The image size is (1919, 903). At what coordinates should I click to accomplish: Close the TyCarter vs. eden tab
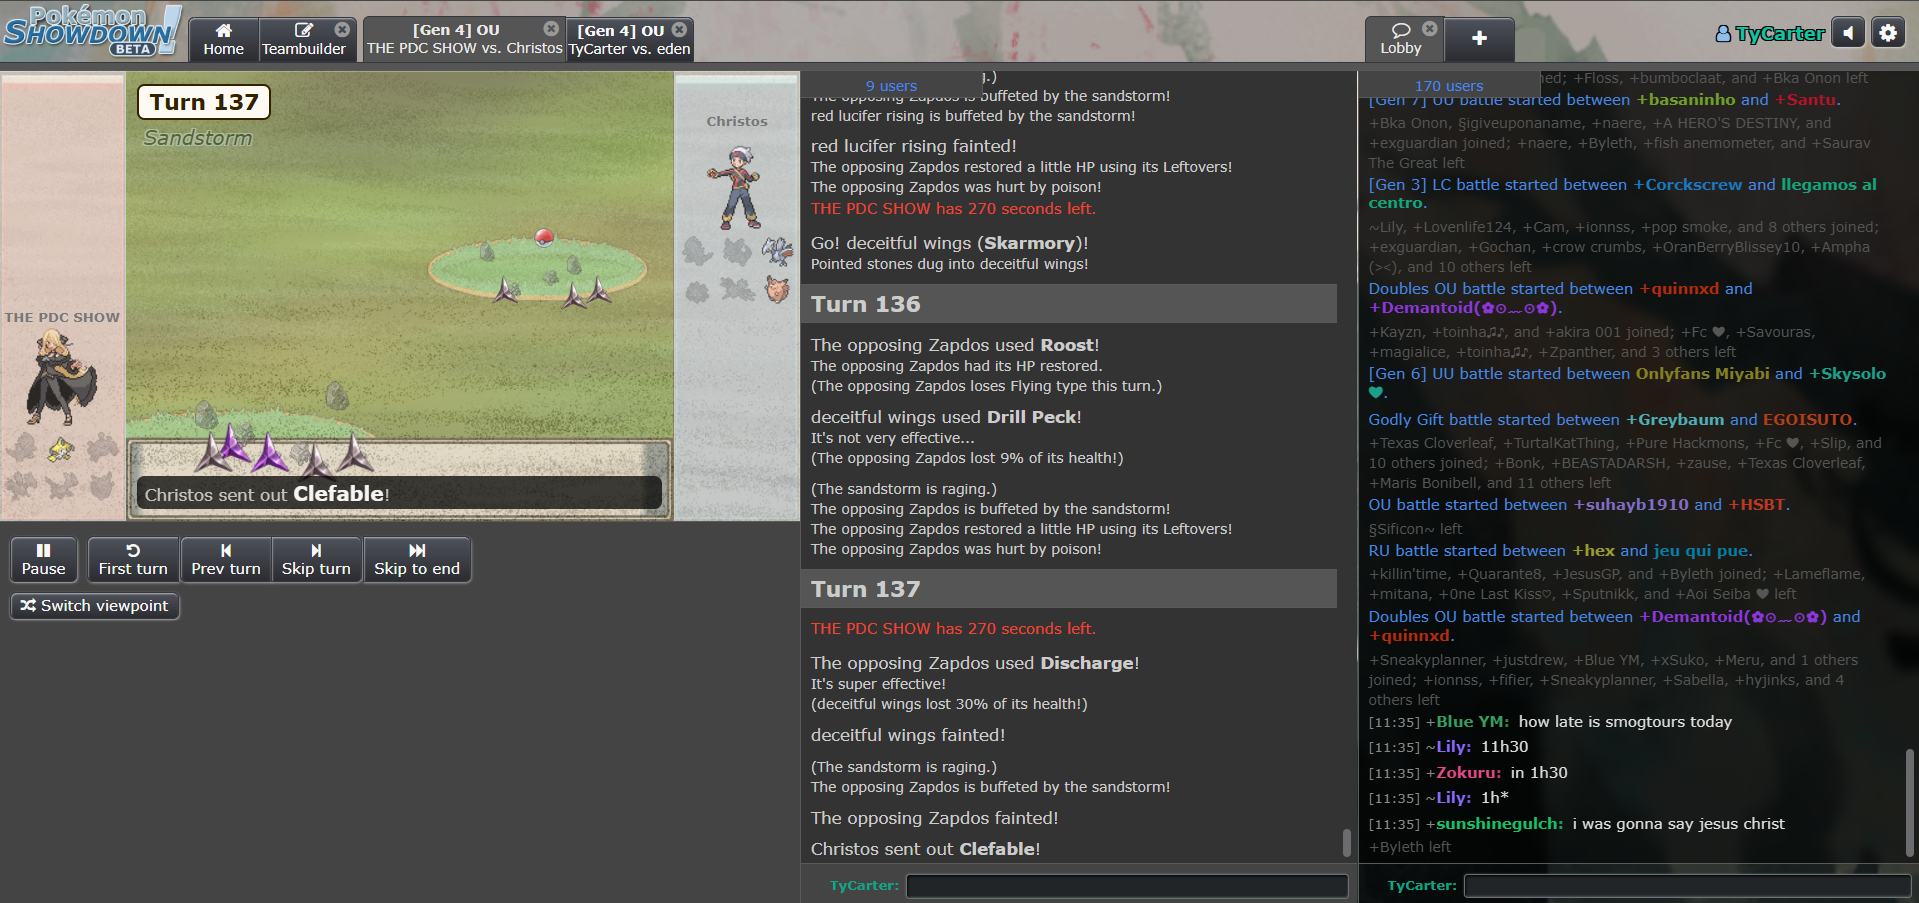[679, 29]
